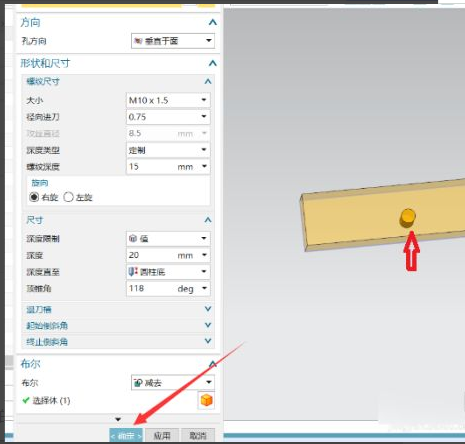Click the 确定 confirm button
Viewport: 465px width, 444px height.
126,435
